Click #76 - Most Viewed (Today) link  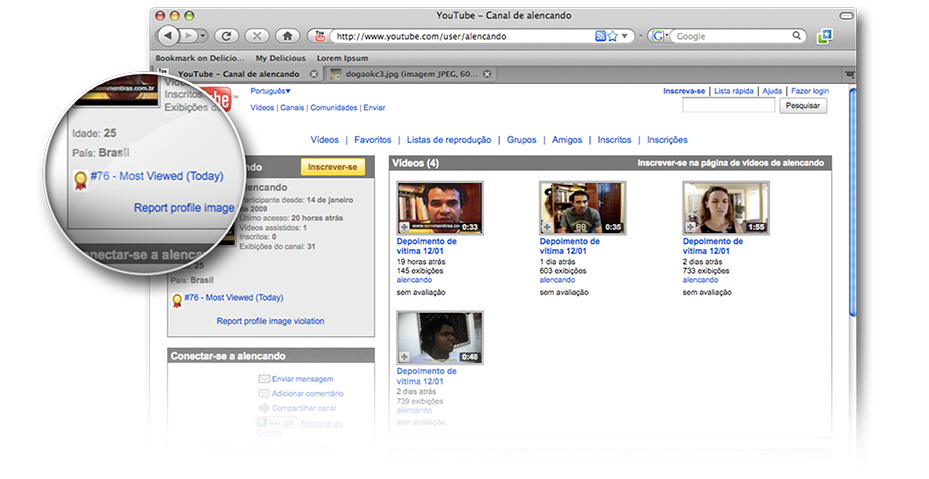[233, 298]
